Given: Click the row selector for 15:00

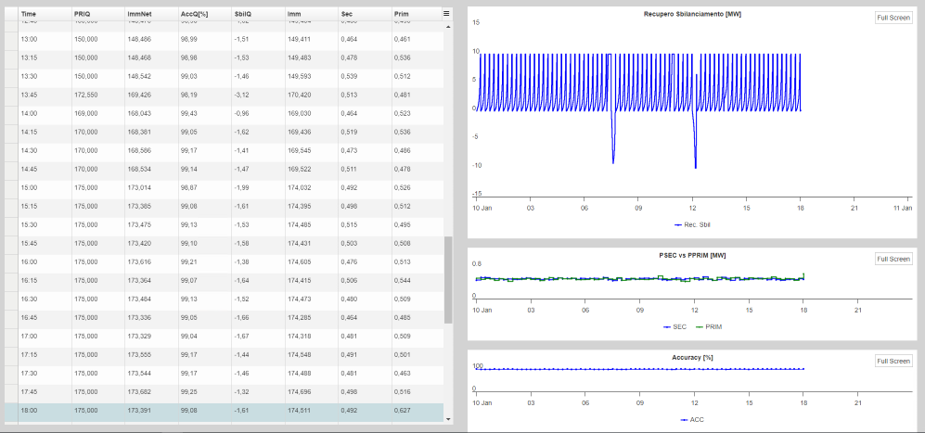Looking at the screenshot, I should point(9,187).
